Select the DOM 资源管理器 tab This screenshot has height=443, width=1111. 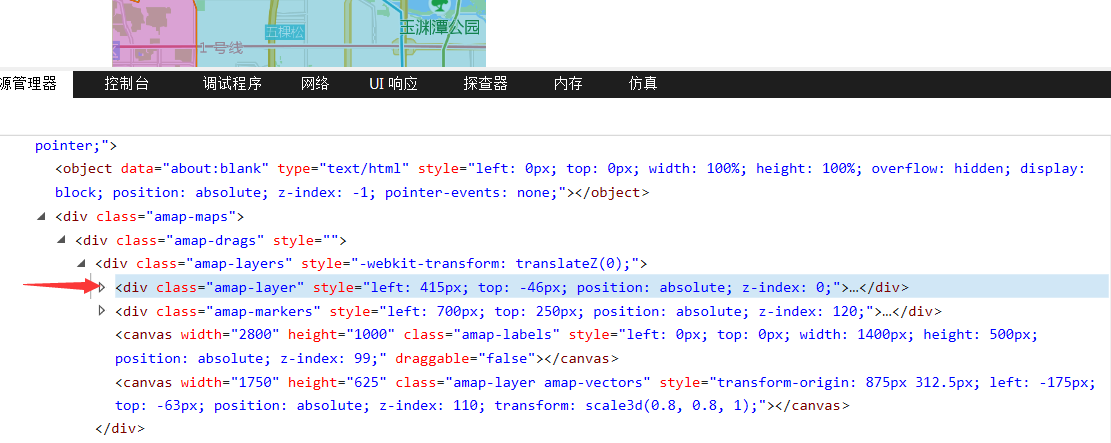tap(36, 84)
